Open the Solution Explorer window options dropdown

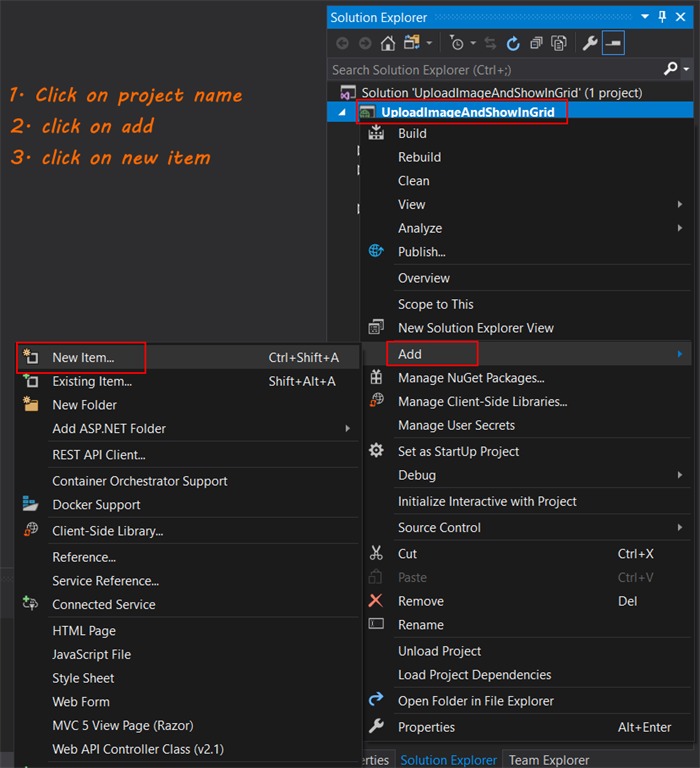(x=644, y=17)
